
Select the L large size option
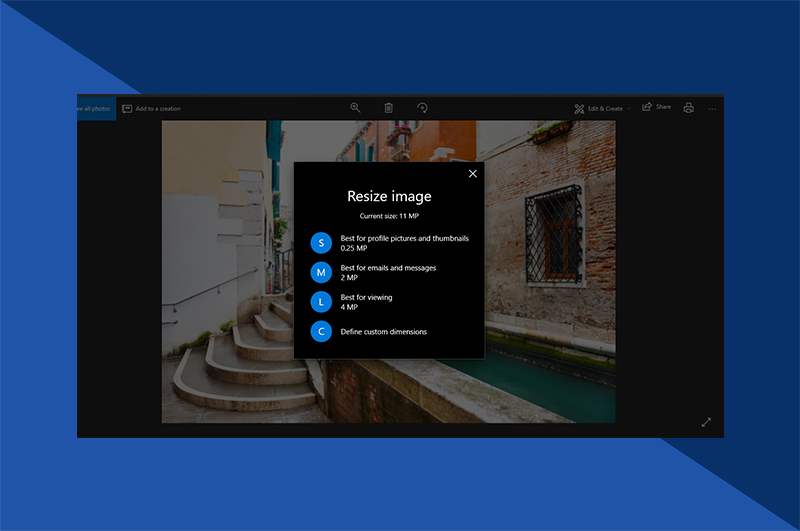click(321, 302)
